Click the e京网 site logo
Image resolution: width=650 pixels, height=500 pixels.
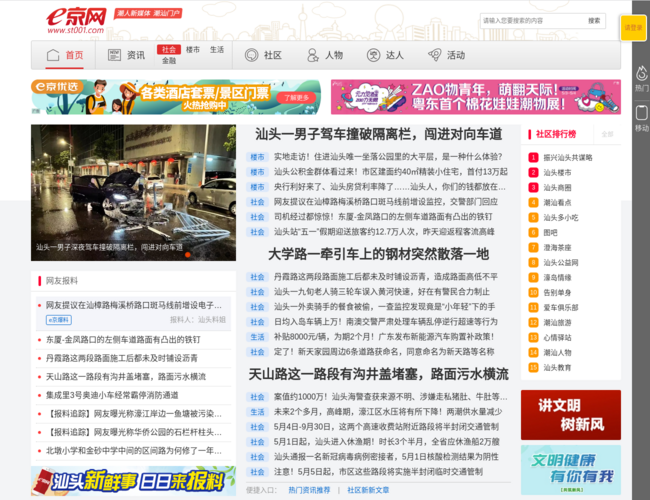click(x=76, y=20)
